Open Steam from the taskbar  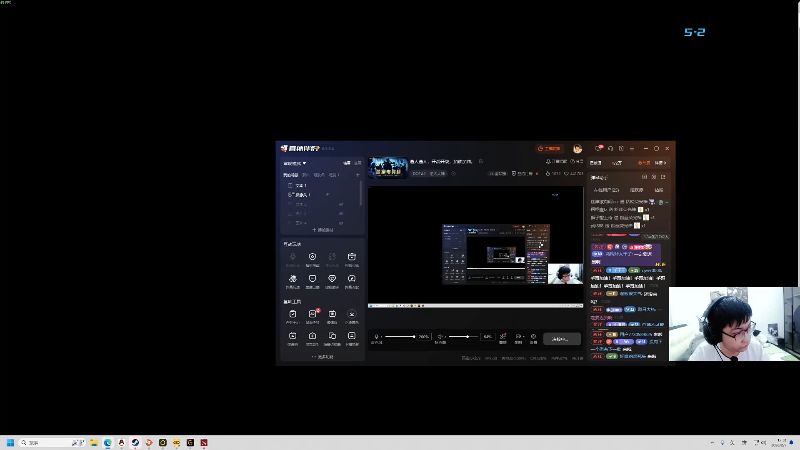point(135,442)
